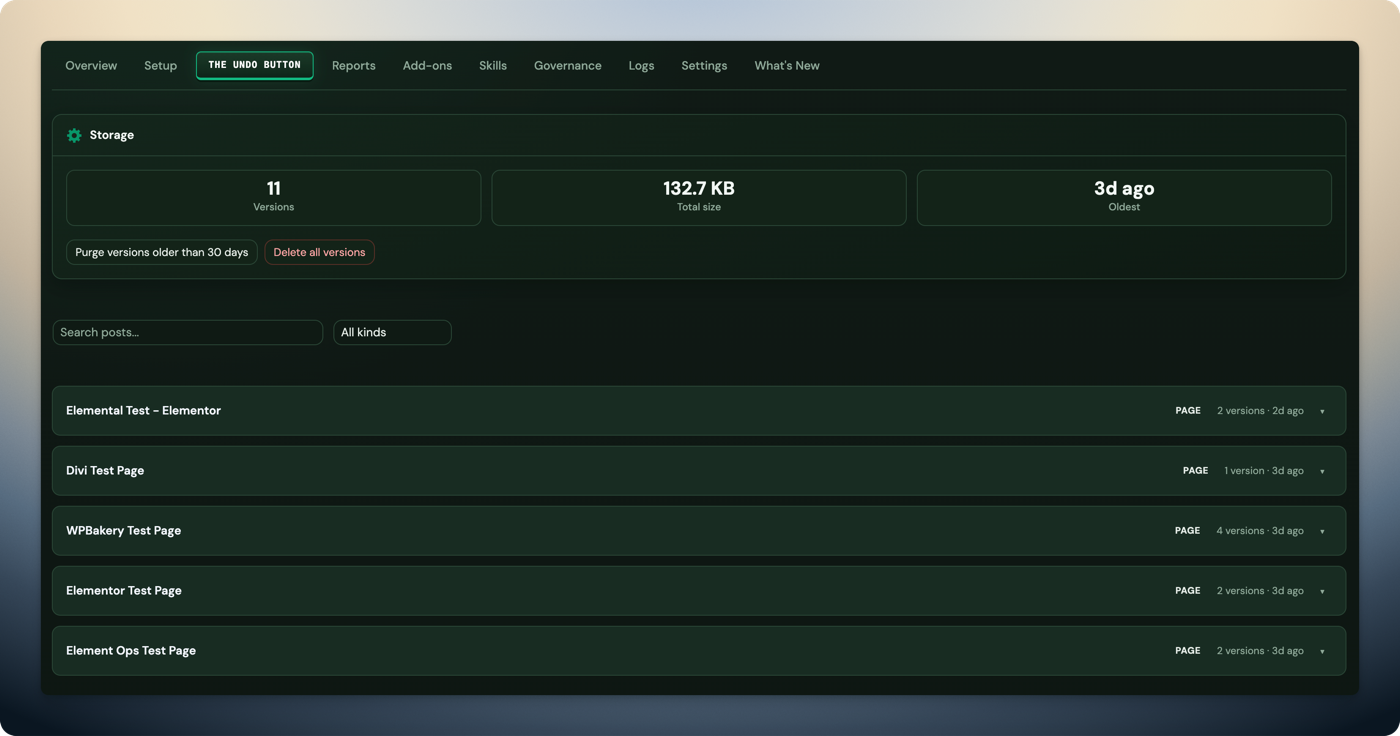Select The Undo Button tab
Viewport: 1400px width, 736px height.
pos(254,65)
